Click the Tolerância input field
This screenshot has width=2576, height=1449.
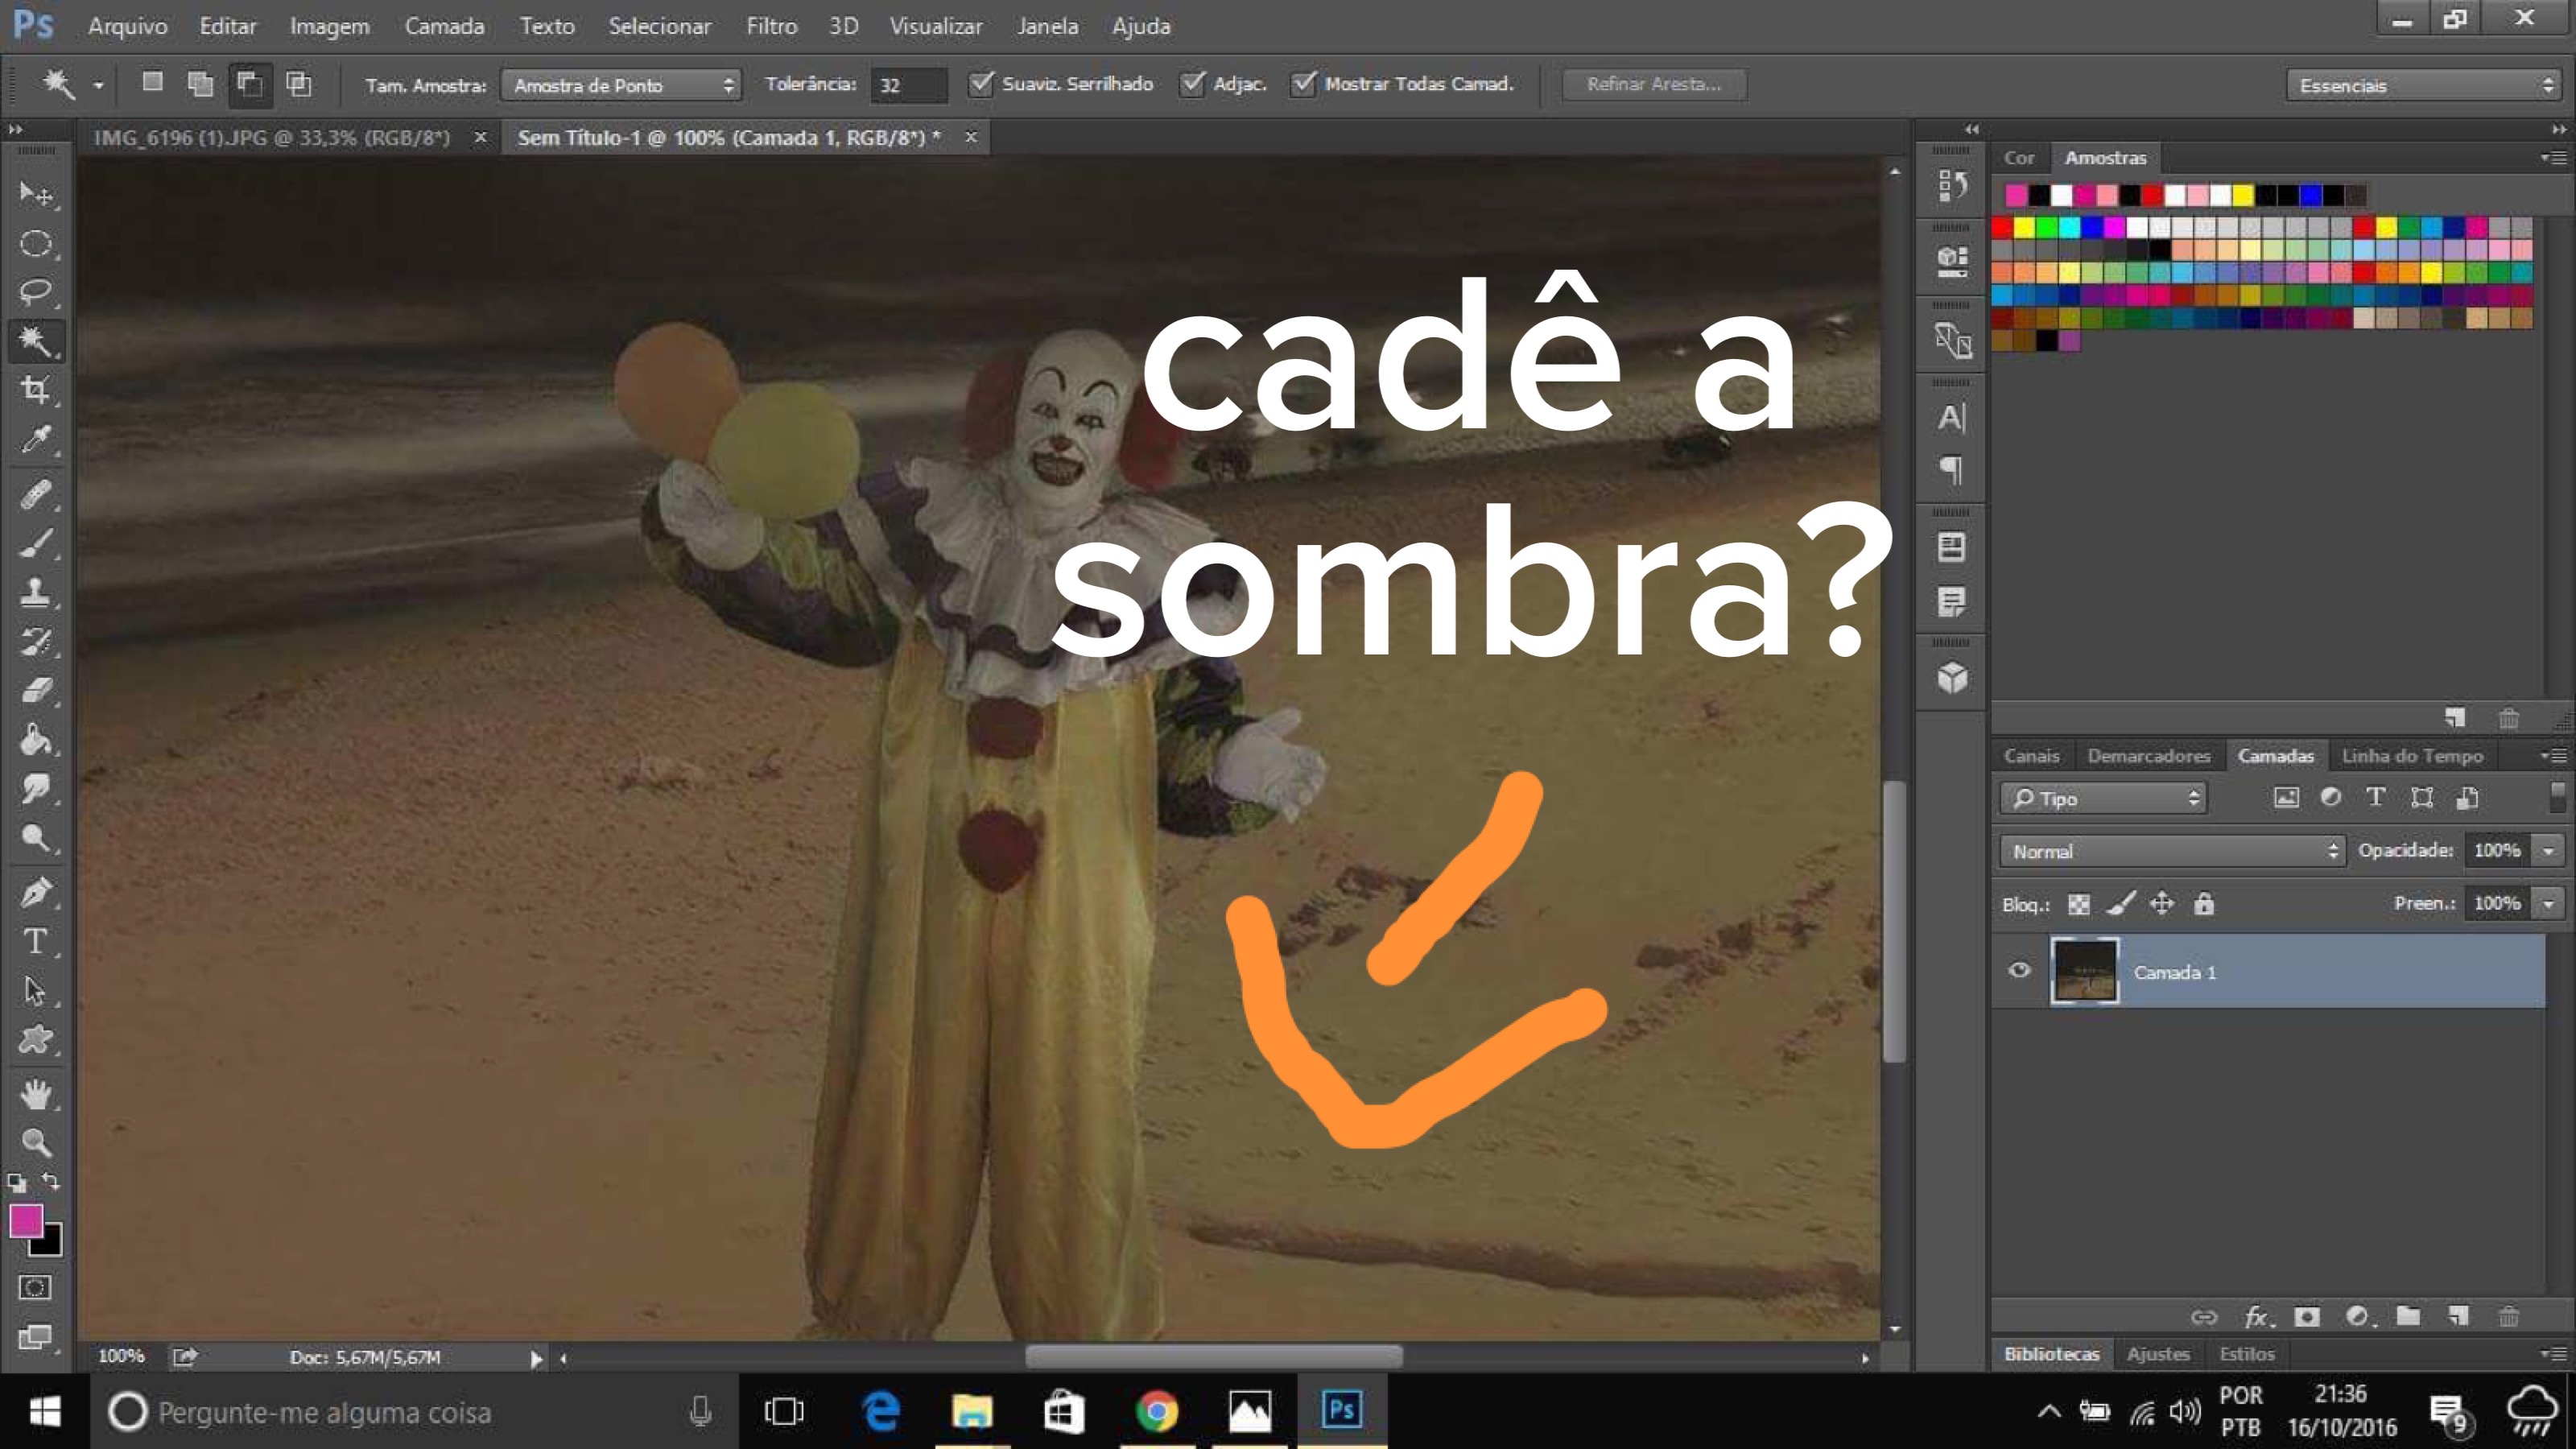pyautogui.click(x=908, y=85)
